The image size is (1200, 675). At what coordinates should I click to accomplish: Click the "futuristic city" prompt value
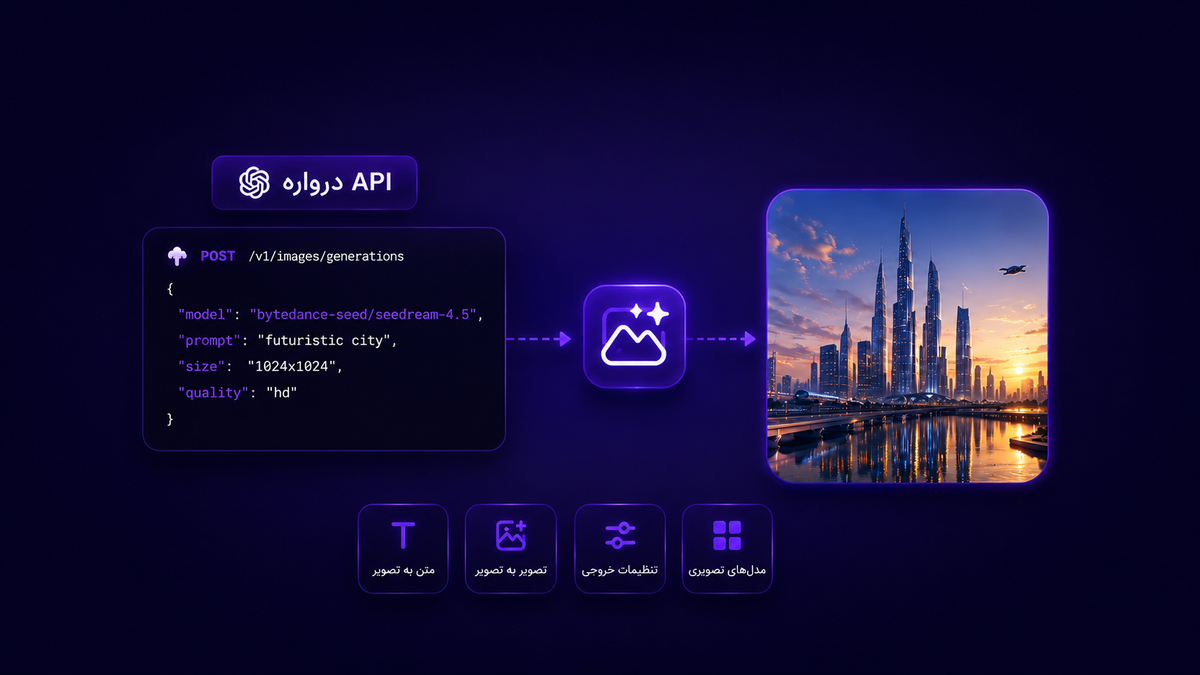point(326,340)
